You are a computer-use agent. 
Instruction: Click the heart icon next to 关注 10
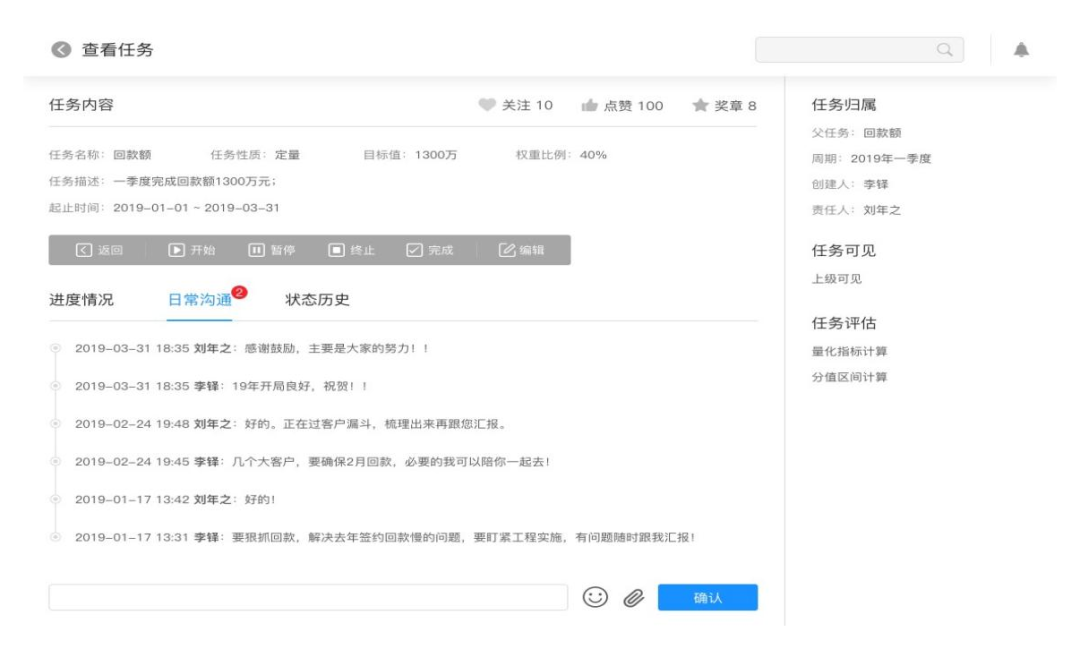click(487, 105)
